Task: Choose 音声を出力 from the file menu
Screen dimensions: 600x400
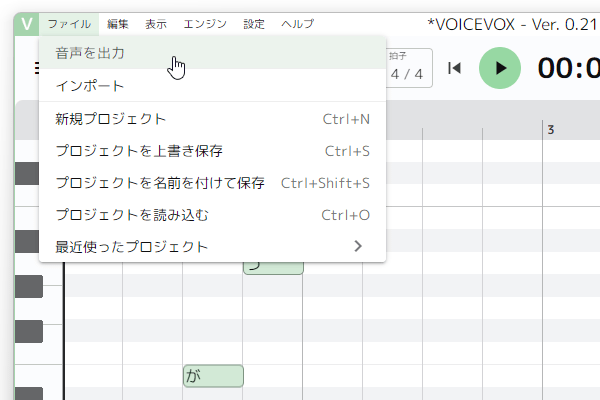Action: [x=212, y=53]
